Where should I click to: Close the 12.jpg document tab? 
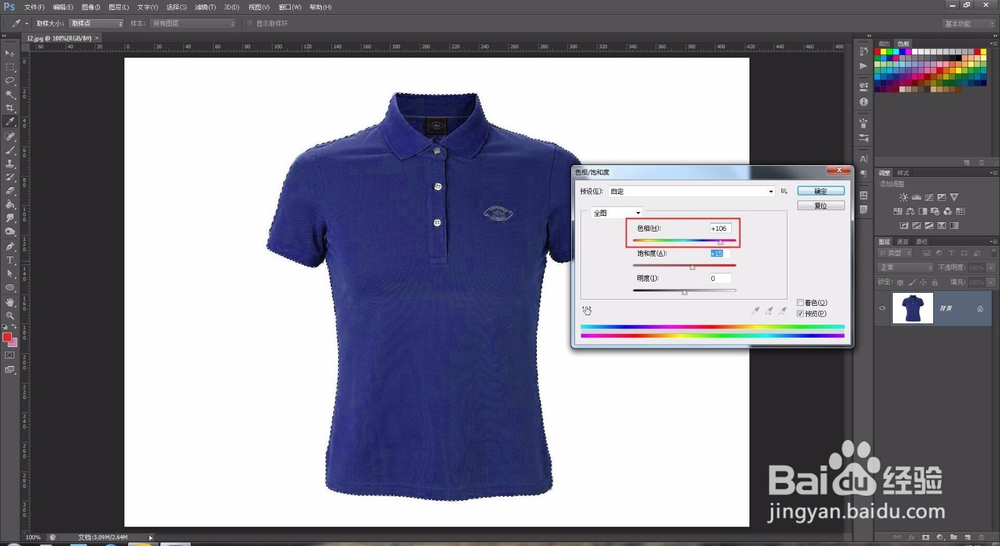[97, 38]
